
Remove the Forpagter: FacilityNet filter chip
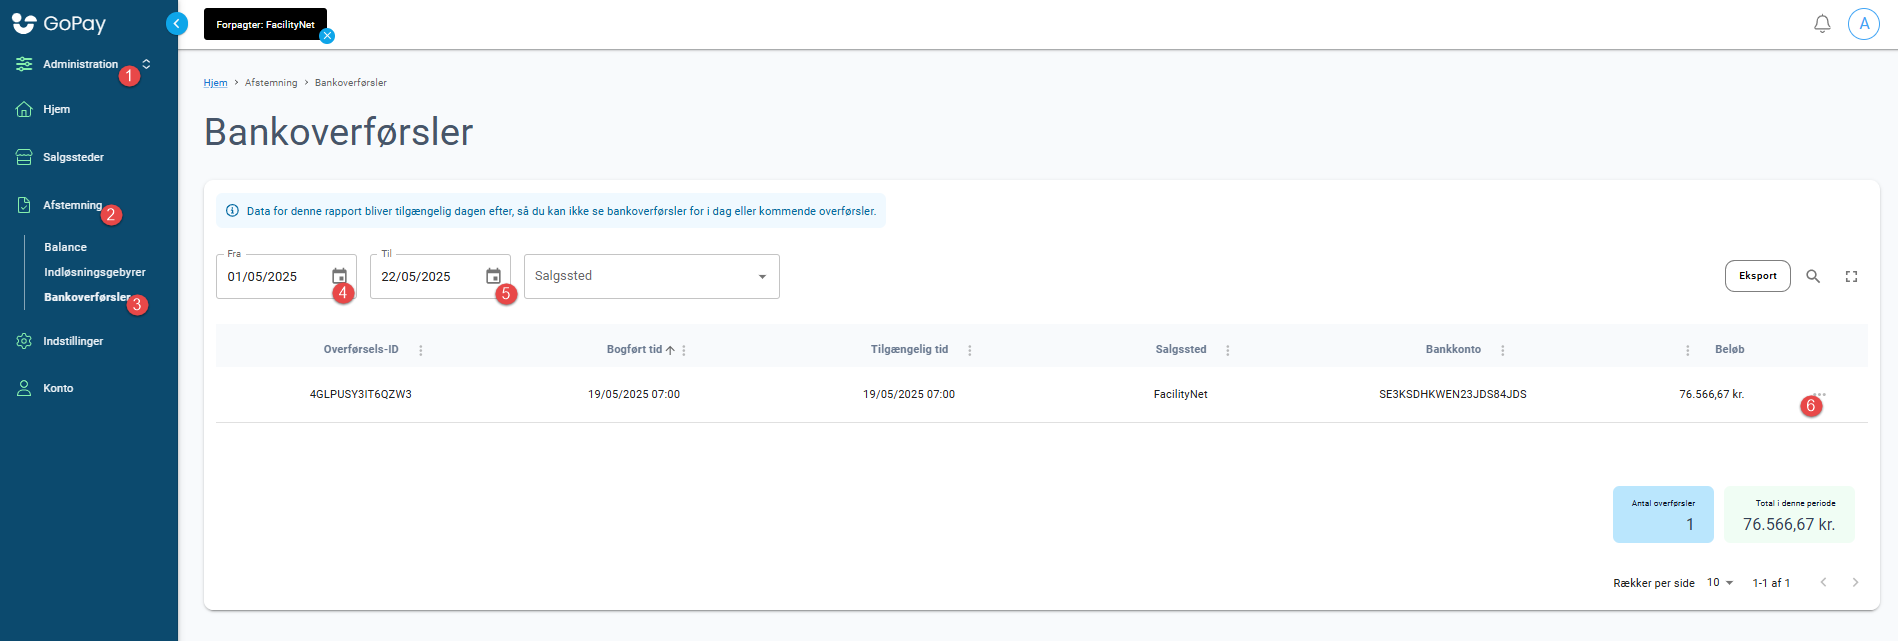pyautogui.click(x=327, y=36)
